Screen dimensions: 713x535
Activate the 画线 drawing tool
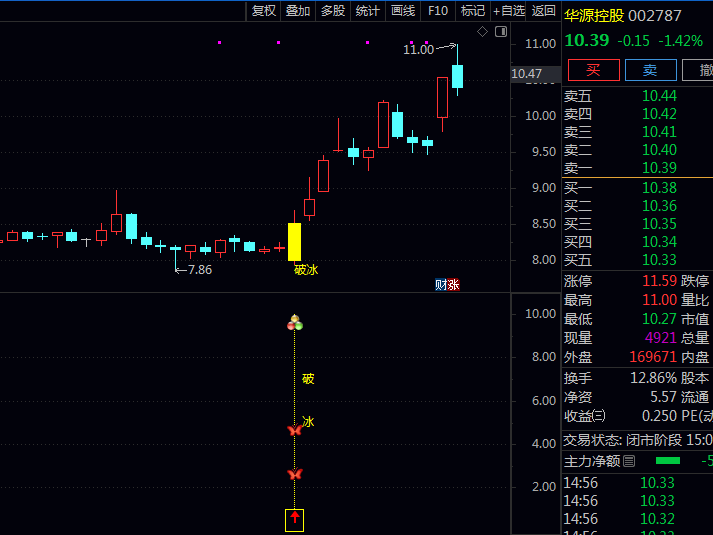click(403, 10)
